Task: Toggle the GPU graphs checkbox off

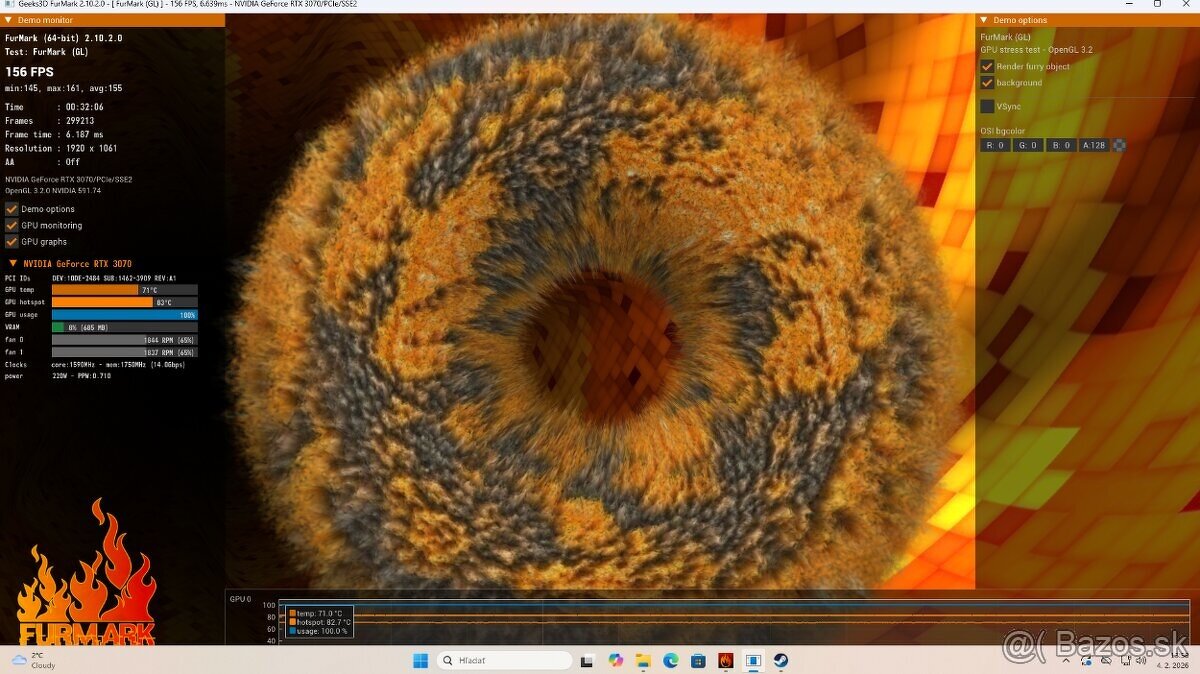Action: coord(12,241)
